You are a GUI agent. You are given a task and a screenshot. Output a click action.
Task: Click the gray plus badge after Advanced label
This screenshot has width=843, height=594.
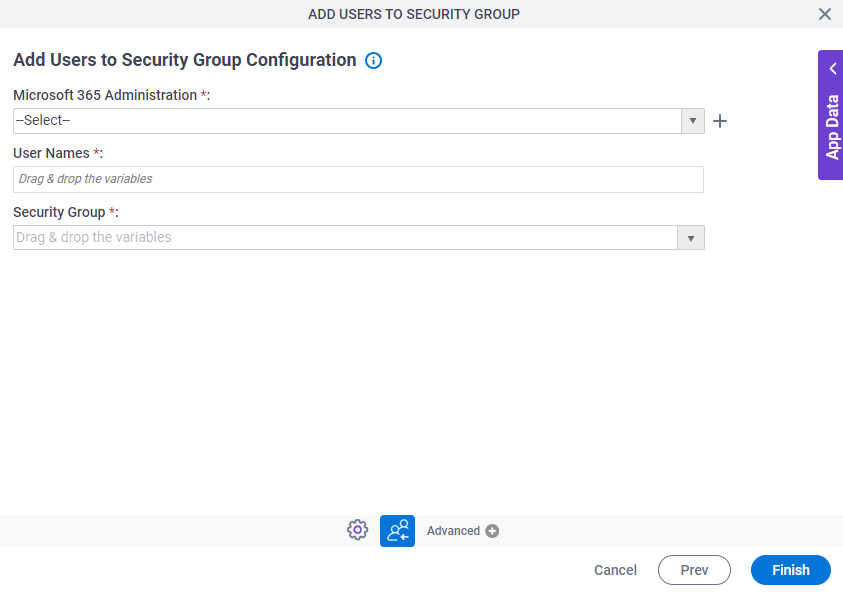491,530
